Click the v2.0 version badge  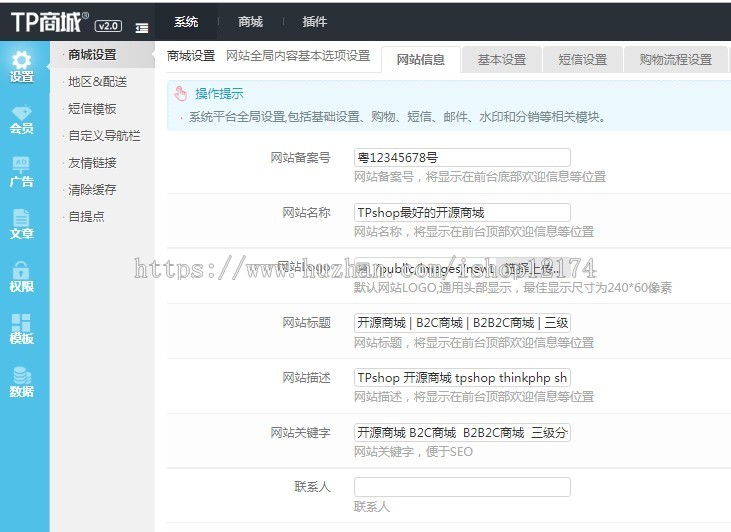click(108, 26)
